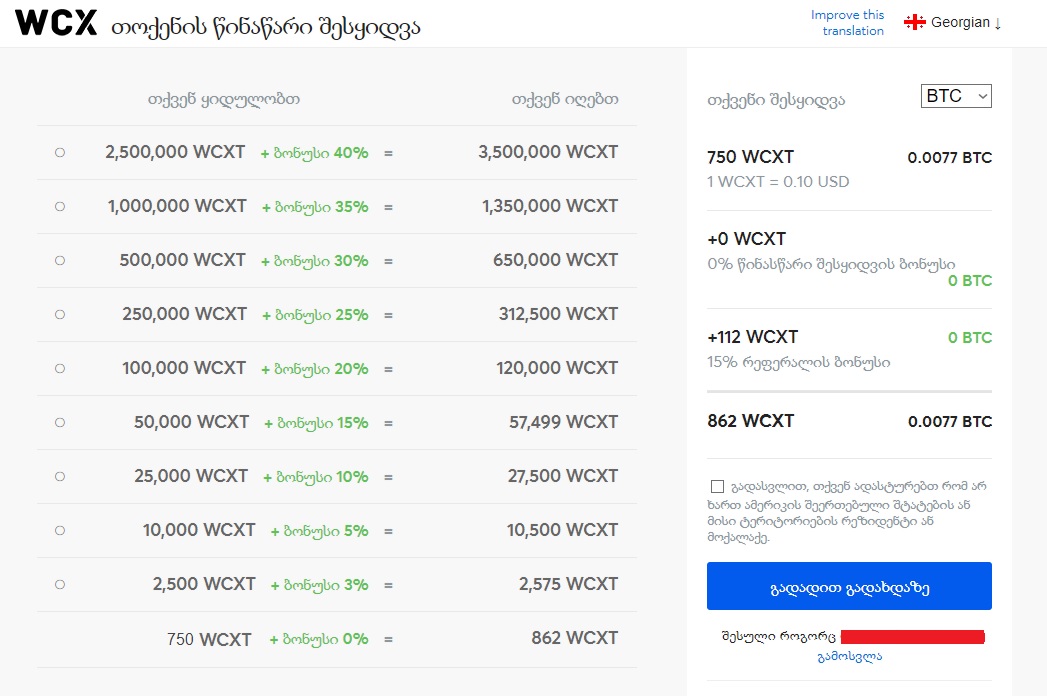Click the 15% რეფერალის ბონუსი label
1047x700 pixels.
point(799,363)
